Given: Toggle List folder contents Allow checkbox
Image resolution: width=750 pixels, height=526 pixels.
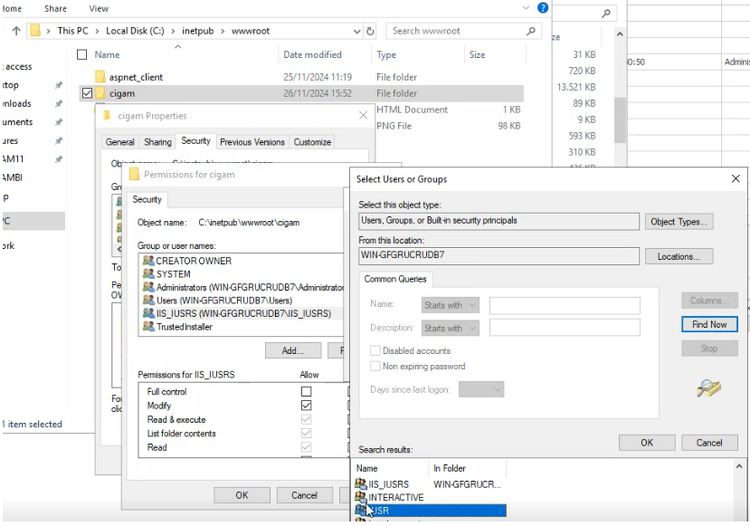Looking at the screenshot, I should (306, 433).
